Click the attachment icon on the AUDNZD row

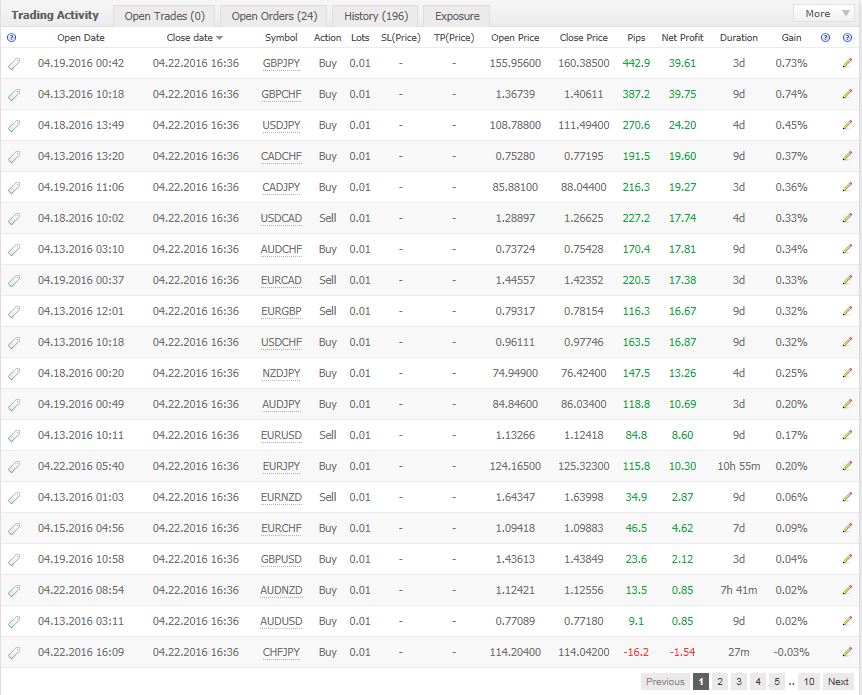14,590
